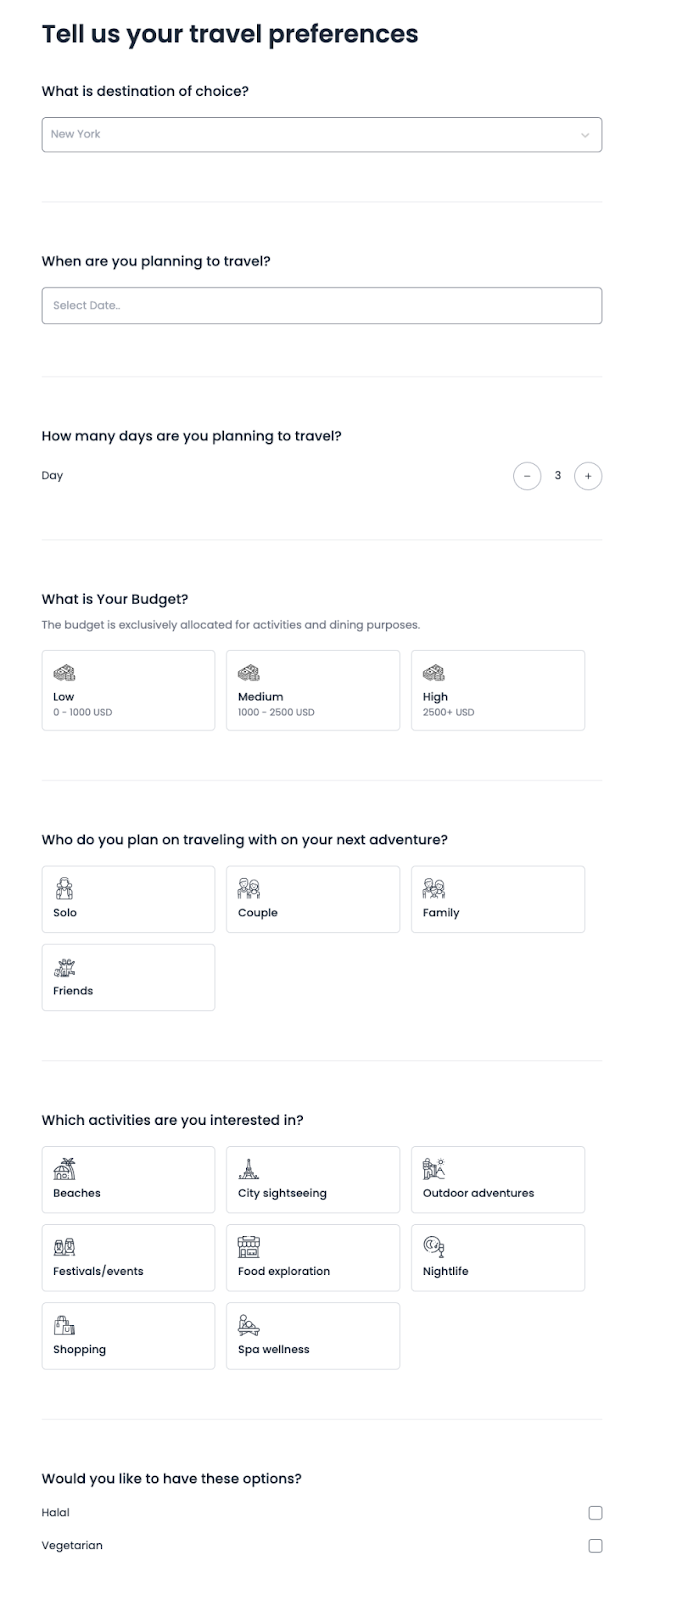Pick the Nightlife cocktail icon
674x1600 pixels.
[x=434, y=1246]
